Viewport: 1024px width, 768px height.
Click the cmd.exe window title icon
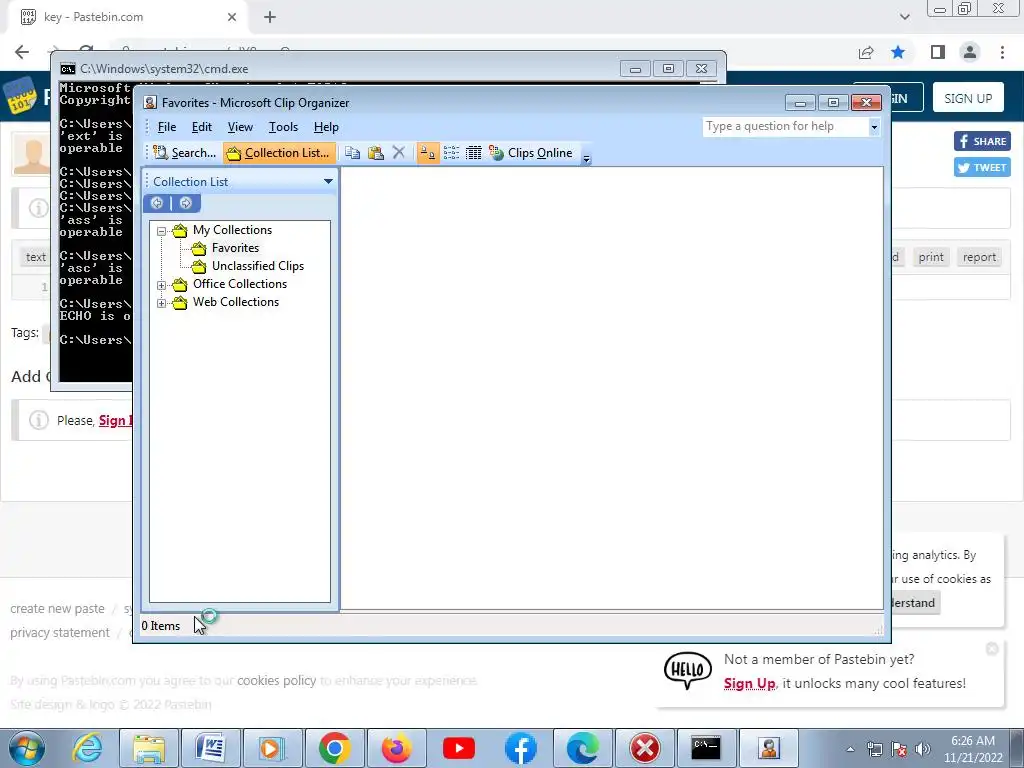pyautogui.click(x=67, y=69)
